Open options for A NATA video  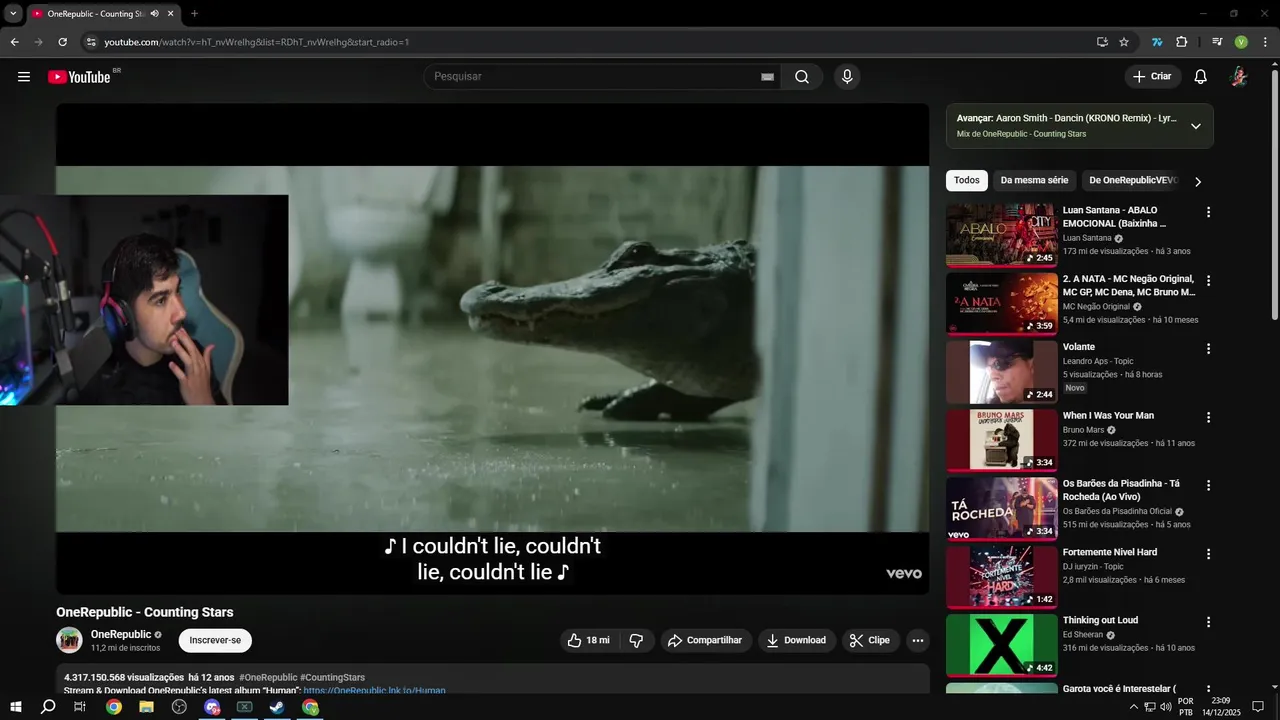[1208, 281]
